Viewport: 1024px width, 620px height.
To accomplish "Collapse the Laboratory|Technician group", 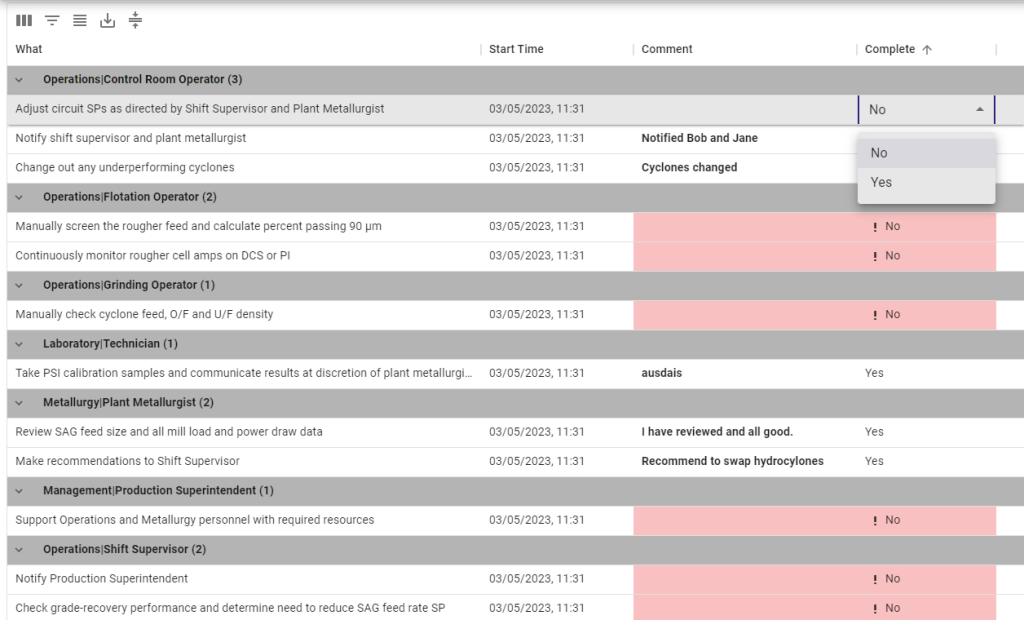I will (19, 344).
